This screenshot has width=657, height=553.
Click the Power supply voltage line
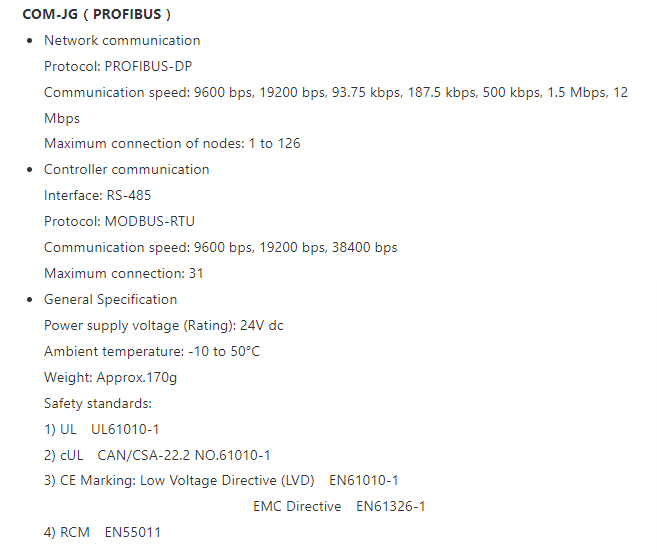tap(164, 326)
